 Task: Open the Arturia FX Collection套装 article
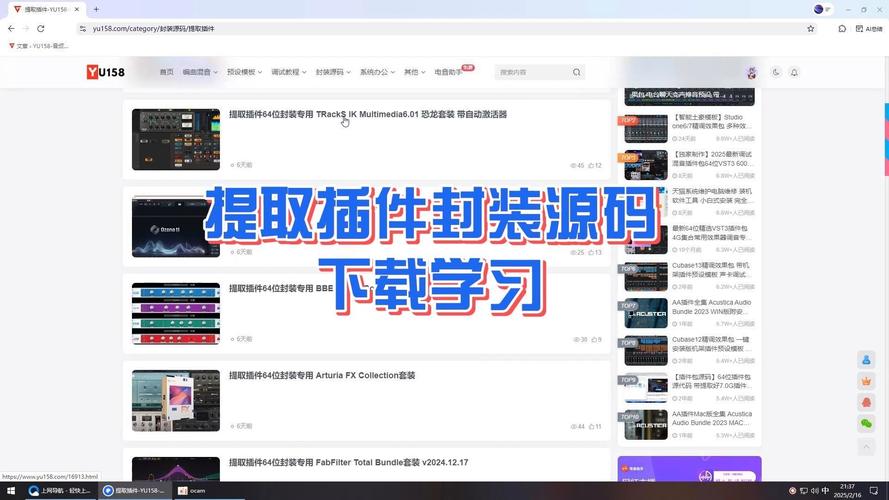coord(322,375)
